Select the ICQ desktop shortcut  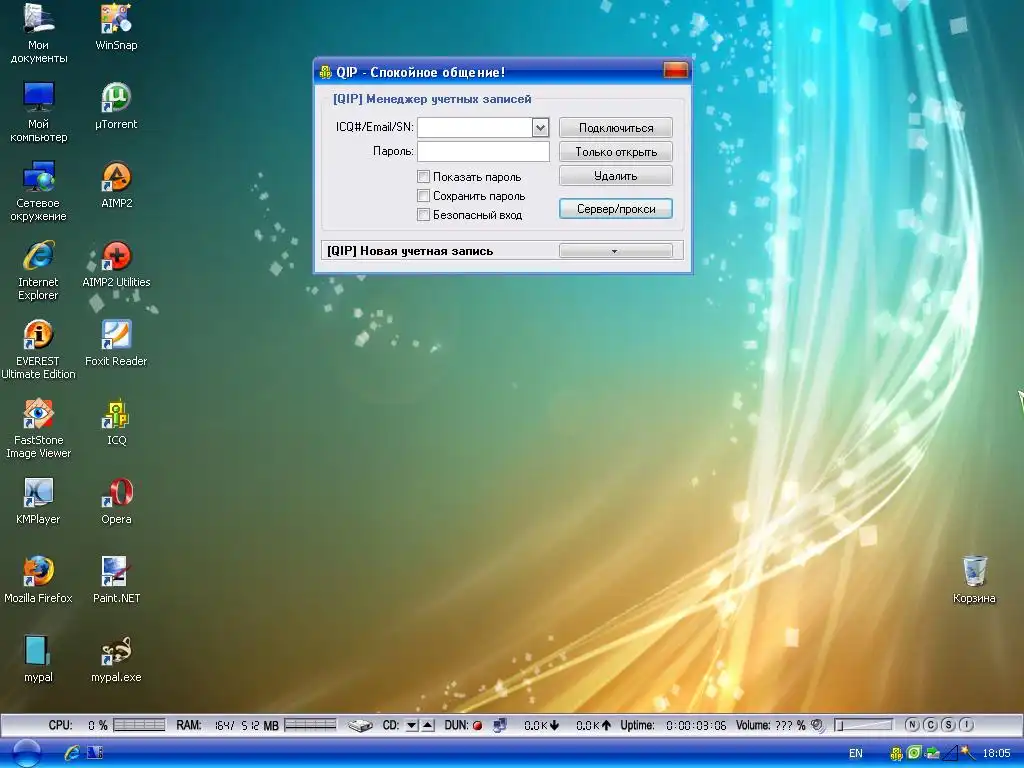click(116, 421)
